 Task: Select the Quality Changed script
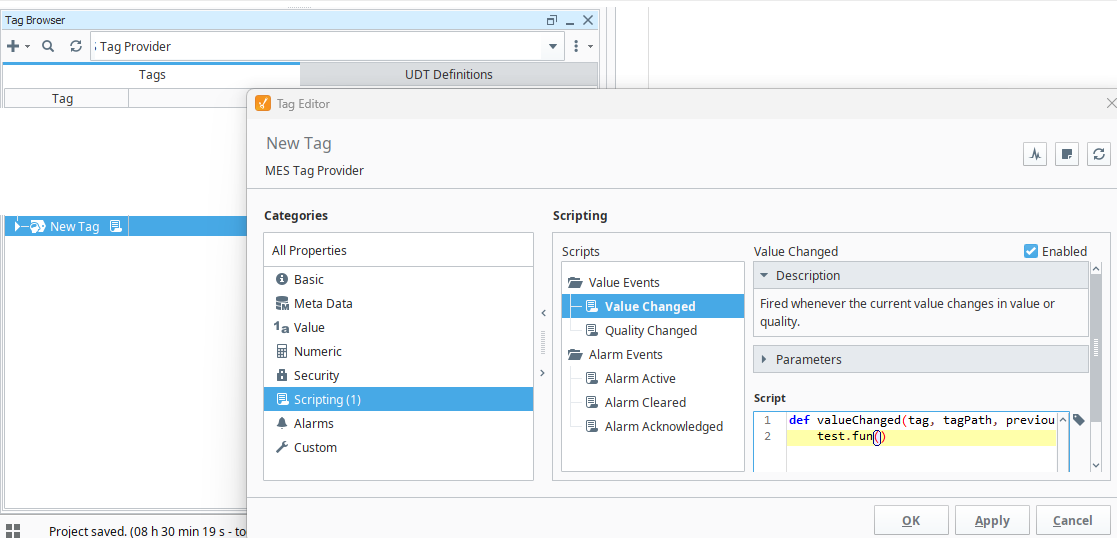click(x=650, y=331)
